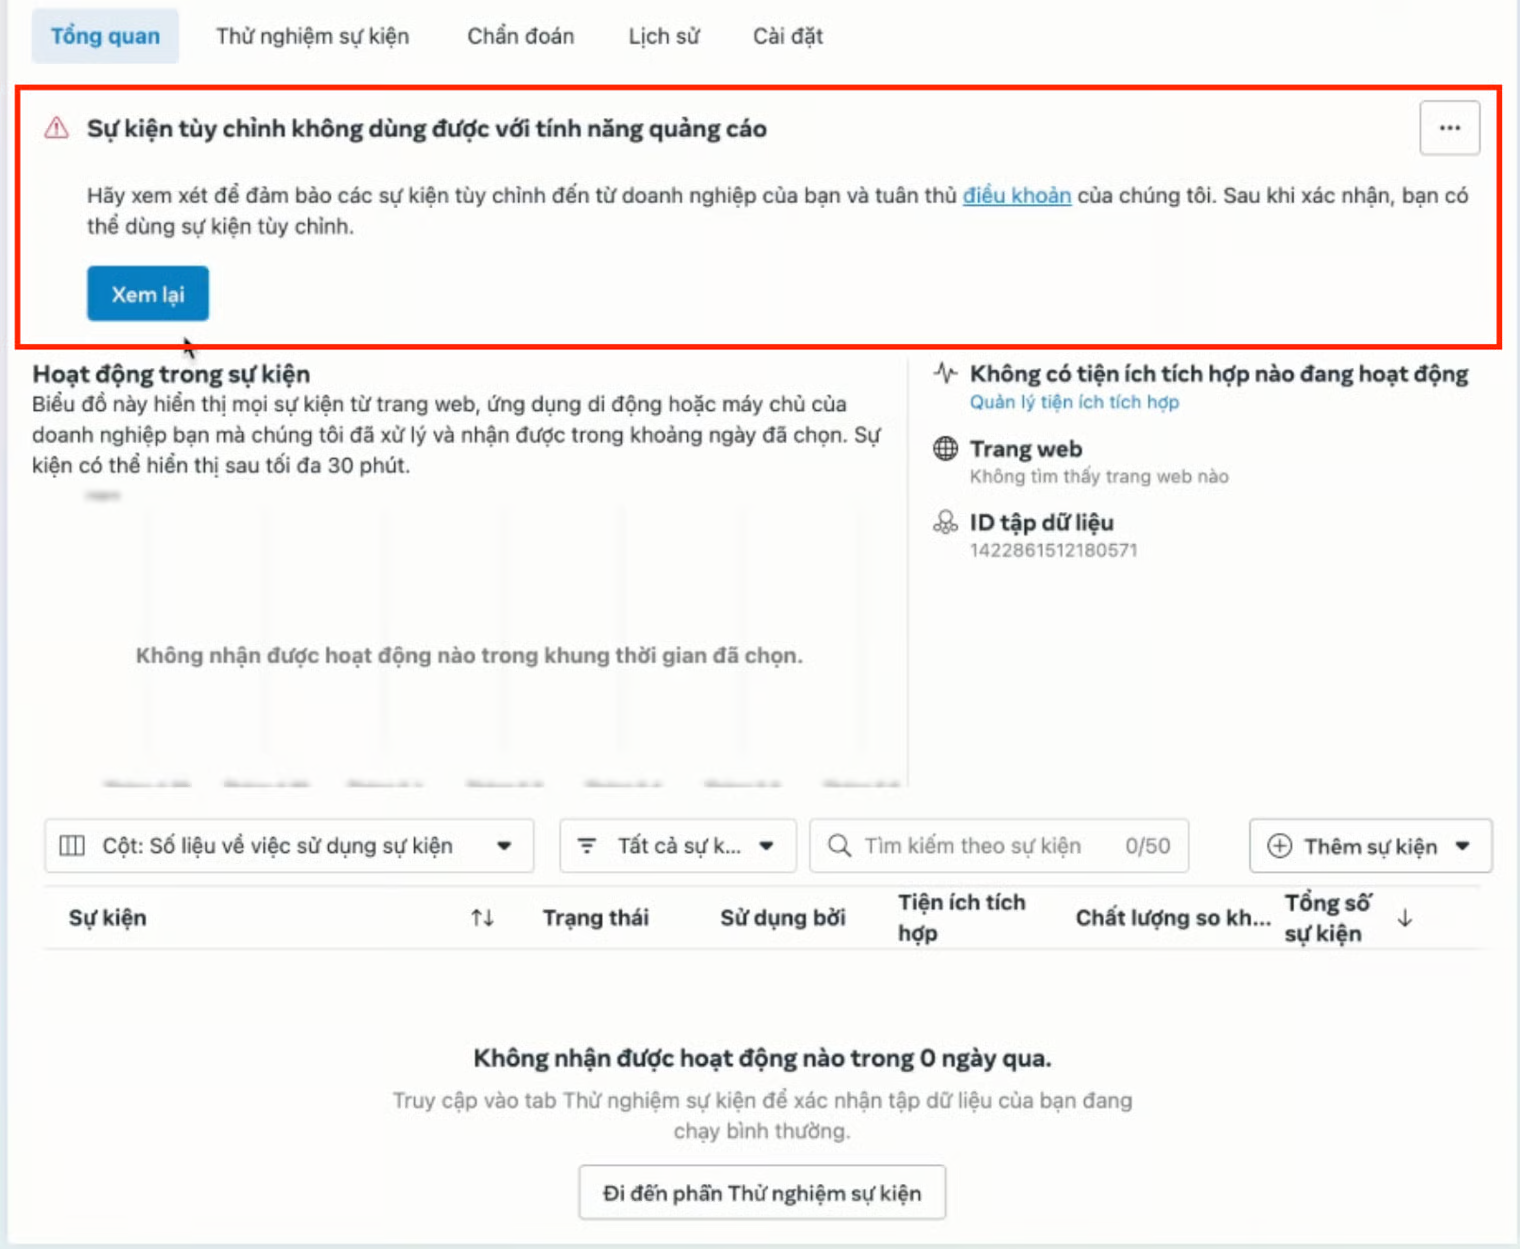
Task: Click the globe icon beside Trang web
Action: point(945,449)
